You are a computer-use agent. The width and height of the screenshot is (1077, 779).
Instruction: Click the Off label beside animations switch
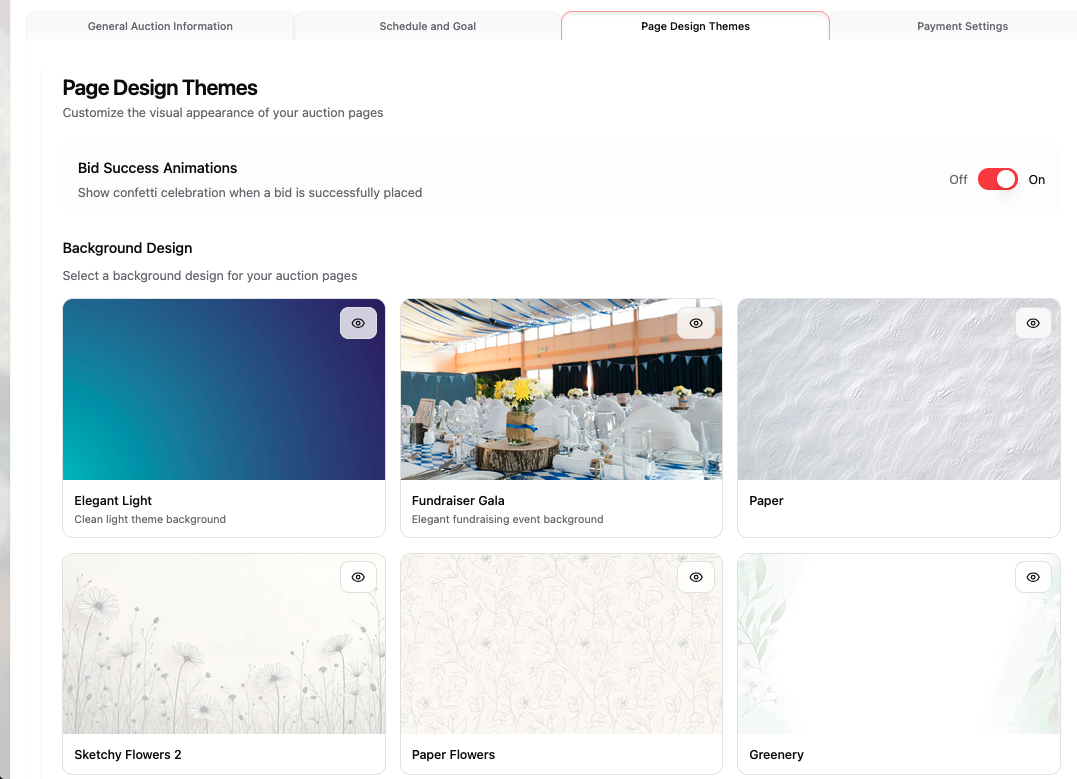(x=958, y=180)
